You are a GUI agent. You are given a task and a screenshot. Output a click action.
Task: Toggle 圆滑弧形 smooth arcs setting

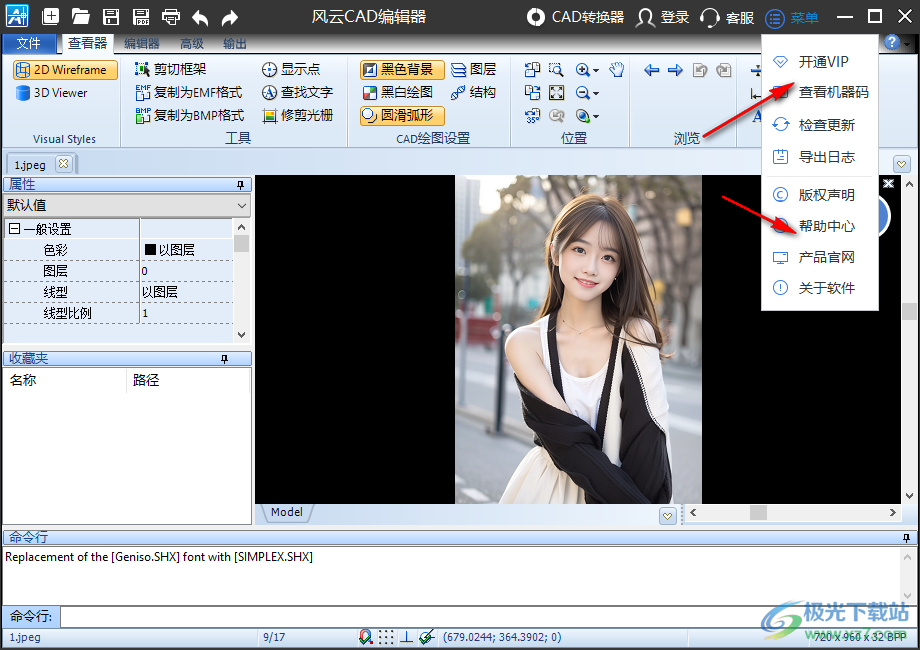[x=402, y=115]
